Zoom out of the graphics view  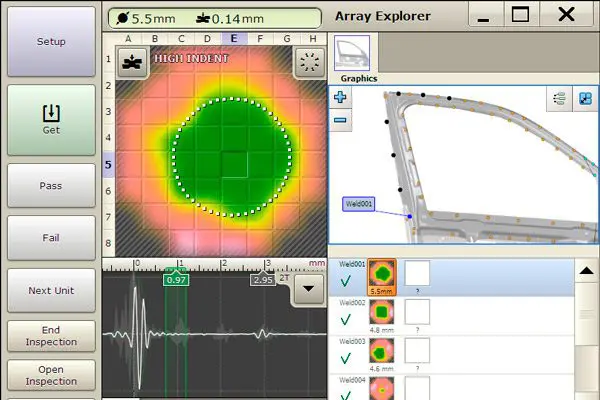[341, 120]
